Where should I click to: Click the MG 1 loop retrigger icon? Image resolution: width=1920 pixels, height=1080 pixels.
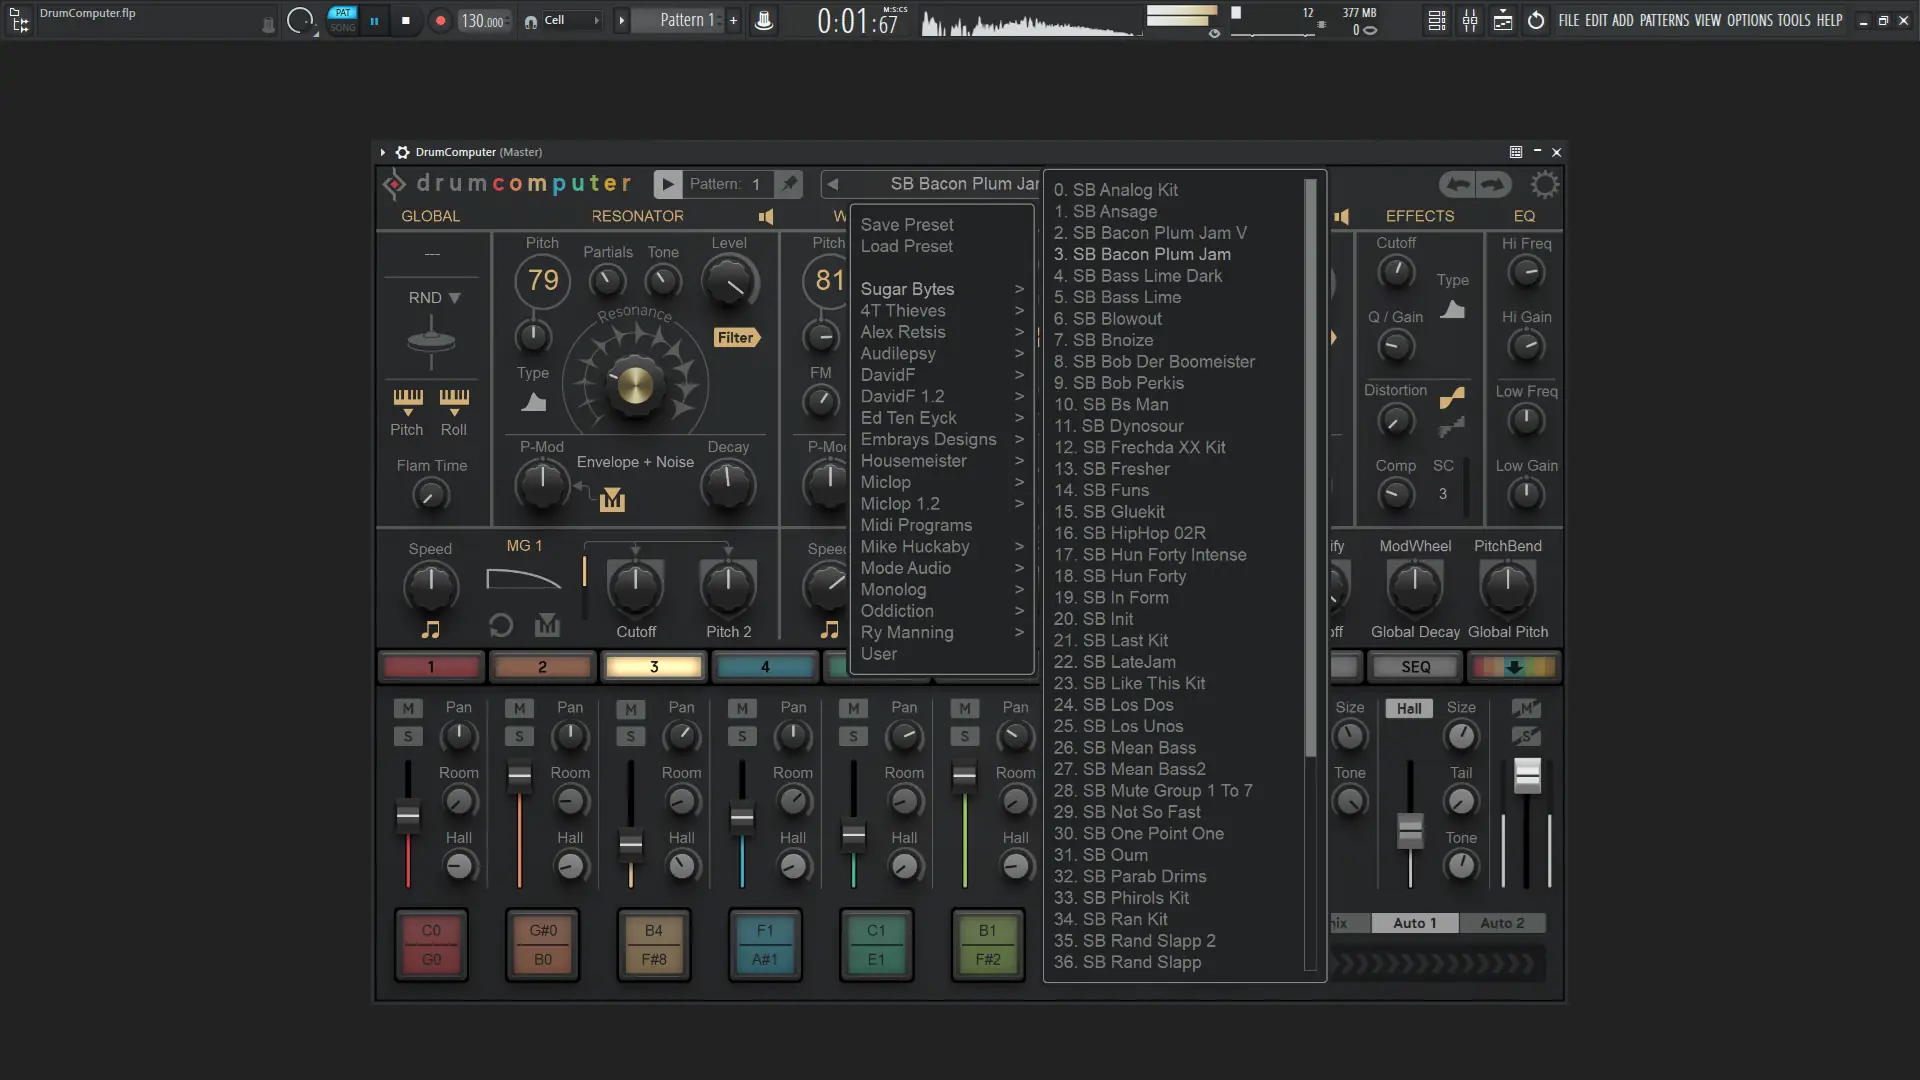click(x=500, y=627)
